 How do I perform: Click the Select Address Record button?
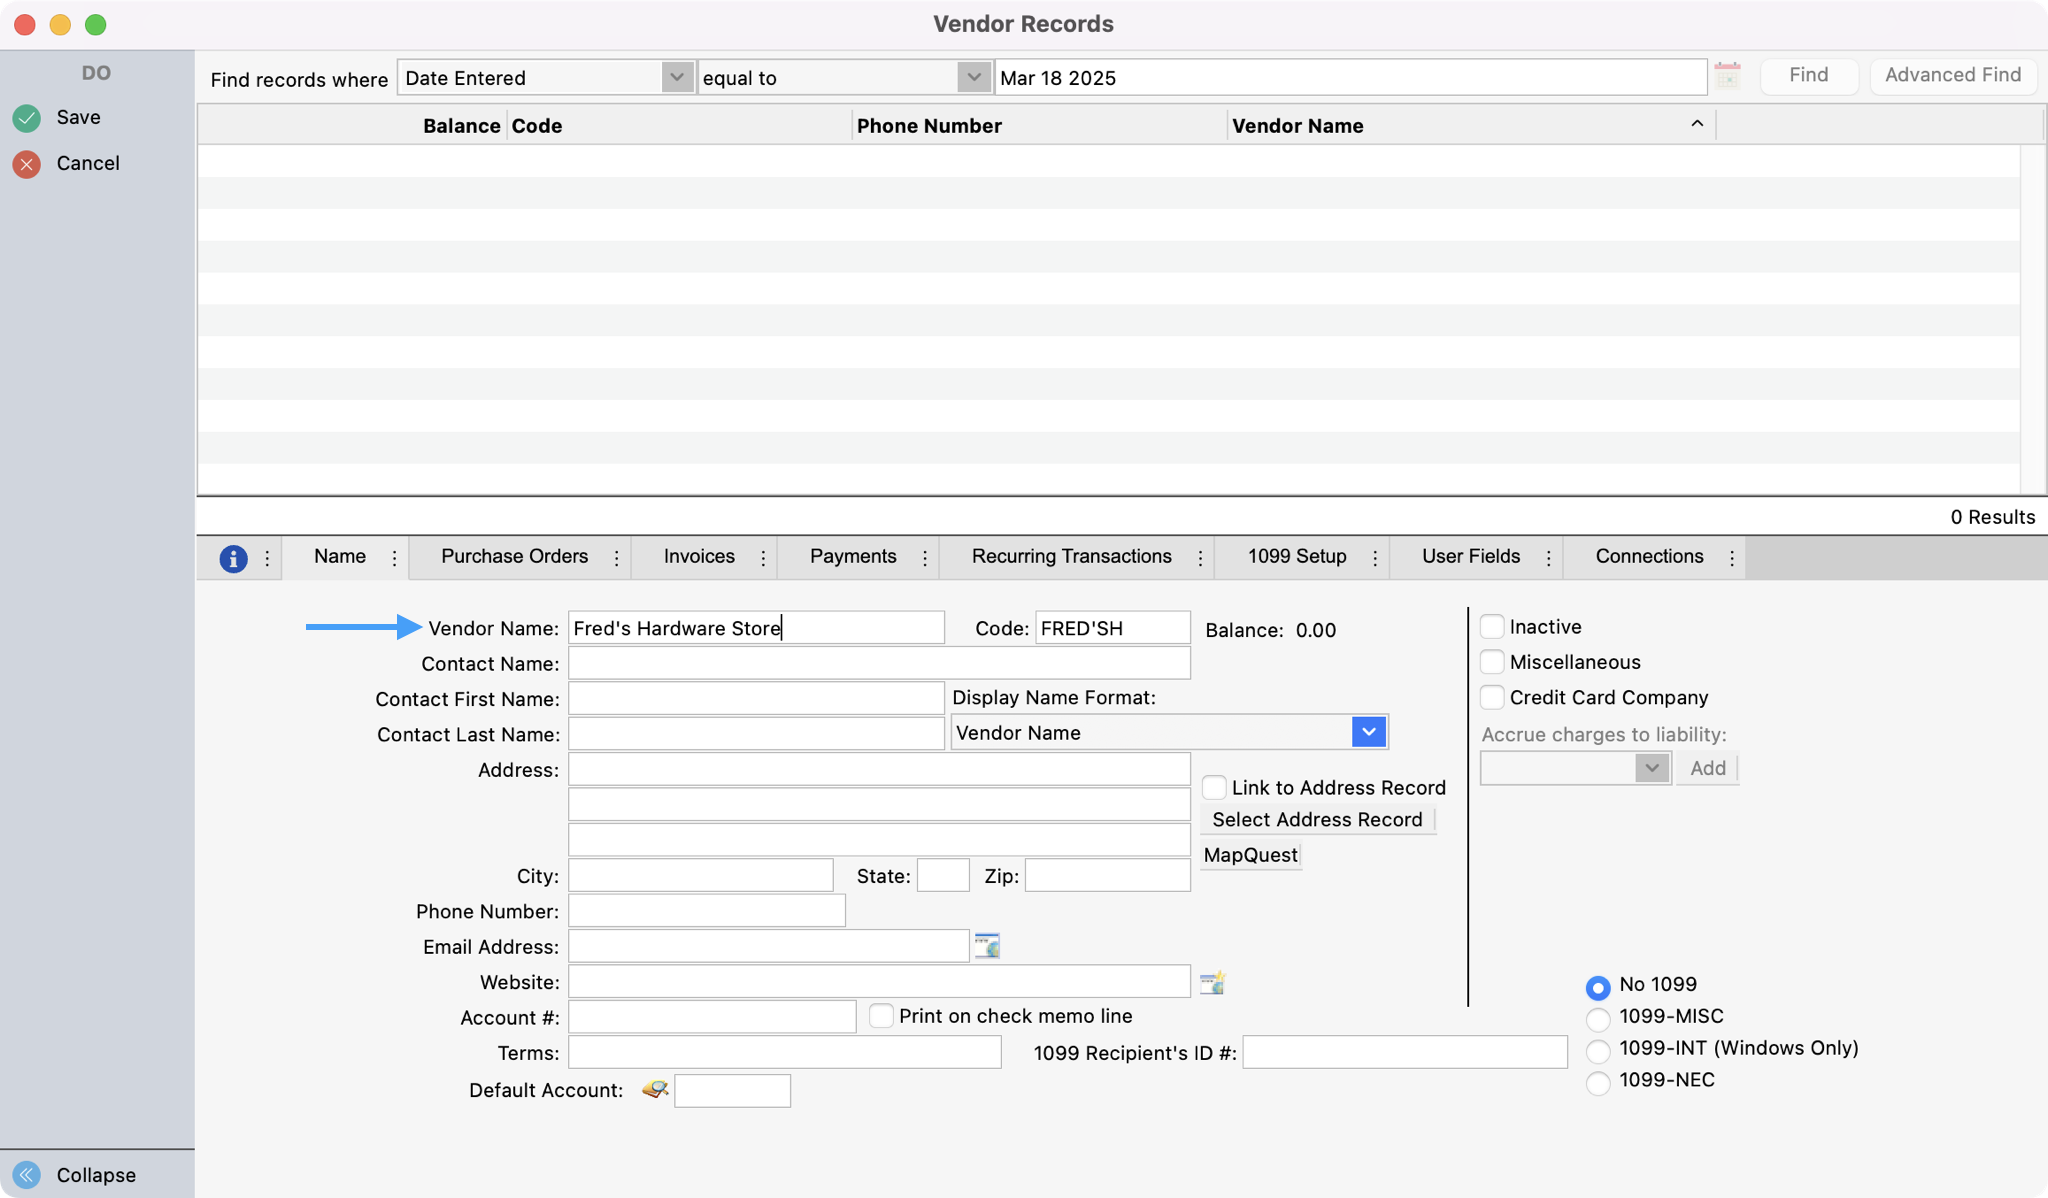[x=1317, y=820]
